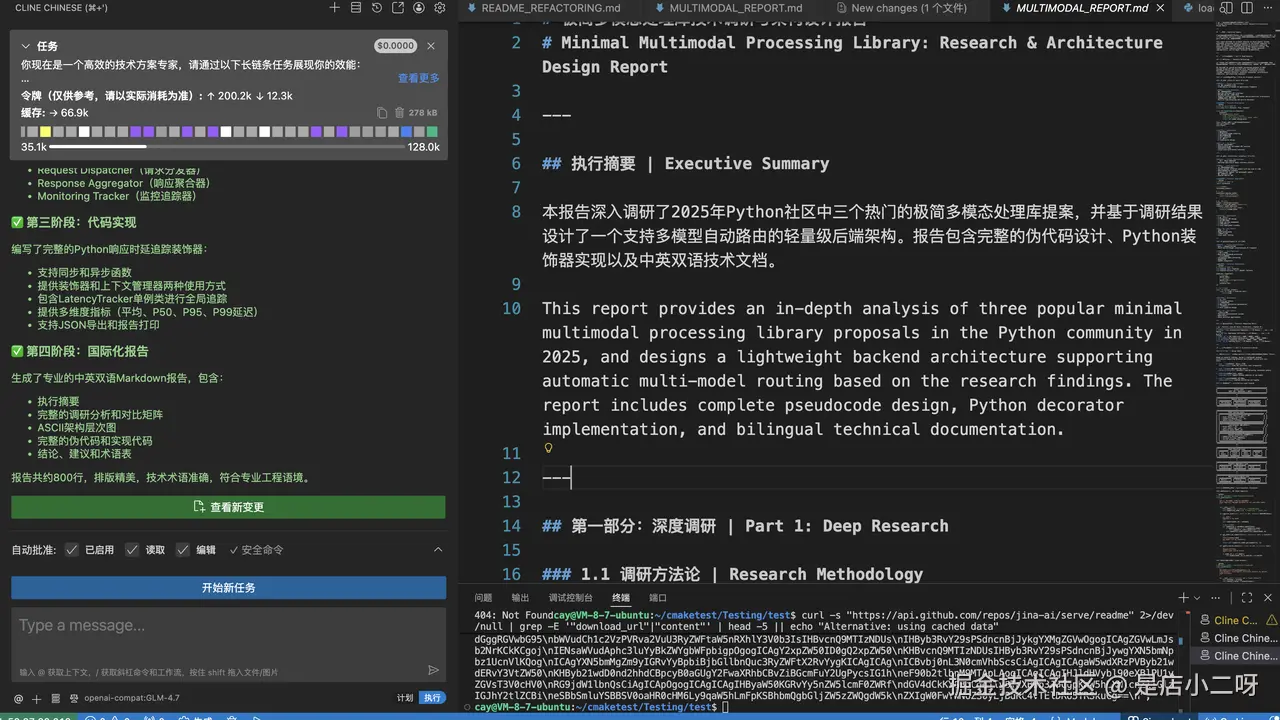Toggle the 编辑 auto-approve checkbox

pyautogui.click(x=182, y=550)
